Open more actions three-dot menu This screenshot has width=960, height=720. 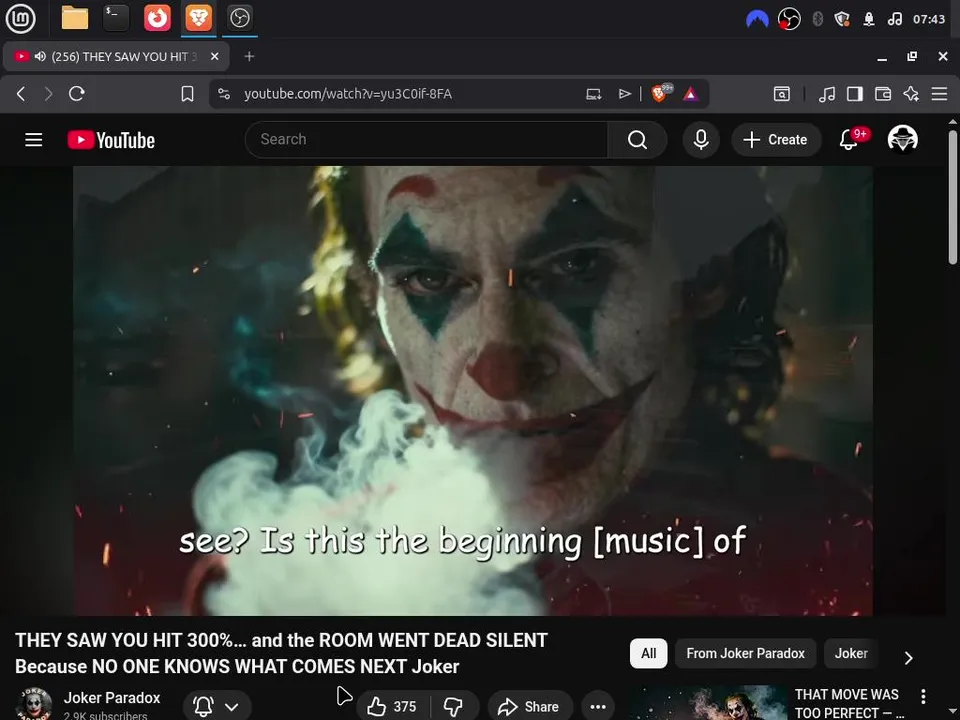tap(598, 707)
